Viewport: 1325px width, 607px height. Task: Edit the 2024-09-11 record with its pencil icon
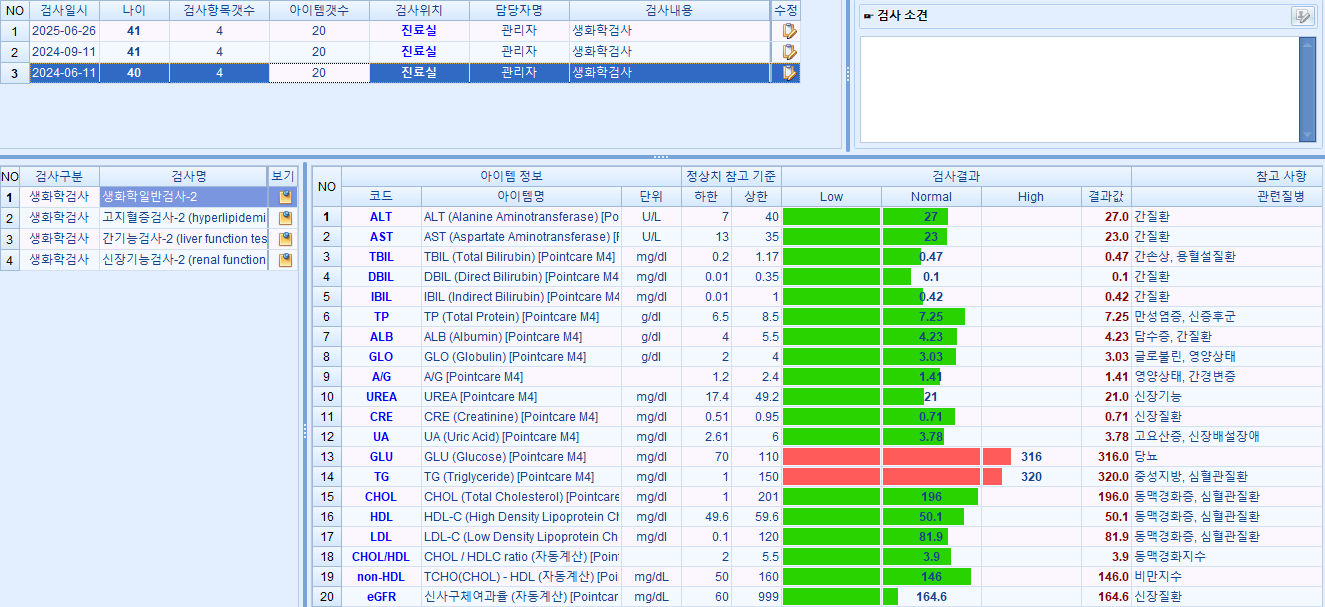(789, 51)
